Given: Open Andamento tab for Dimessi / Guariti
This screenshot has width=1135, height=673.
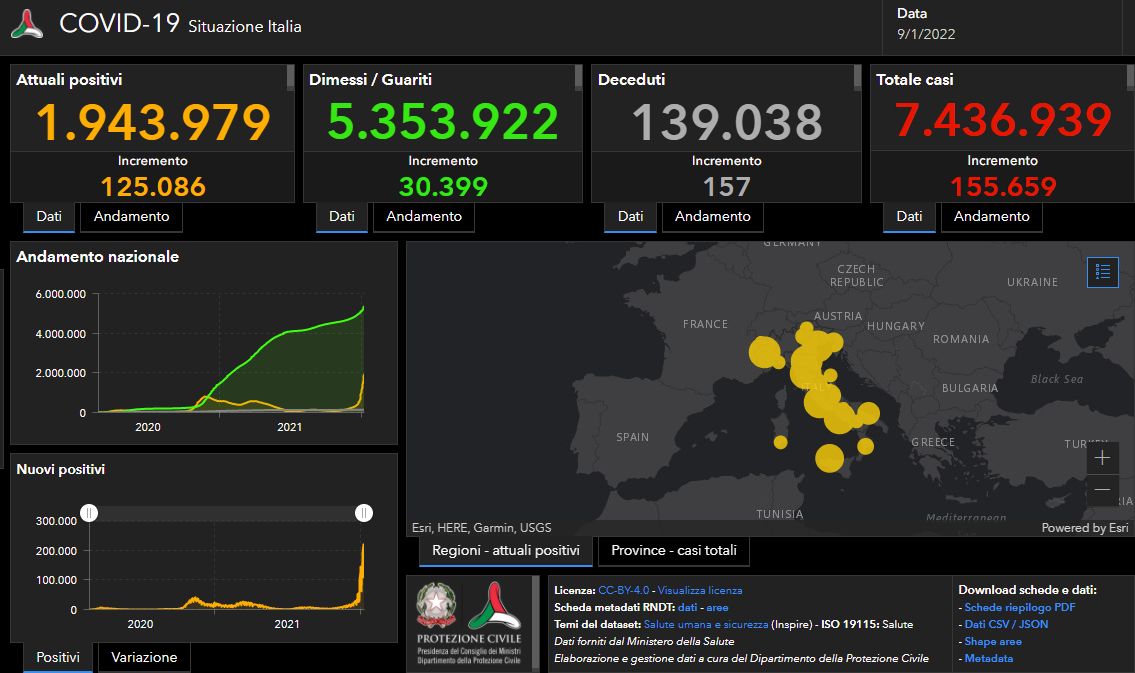Looking at the screenshot, I should pos(424,216).
